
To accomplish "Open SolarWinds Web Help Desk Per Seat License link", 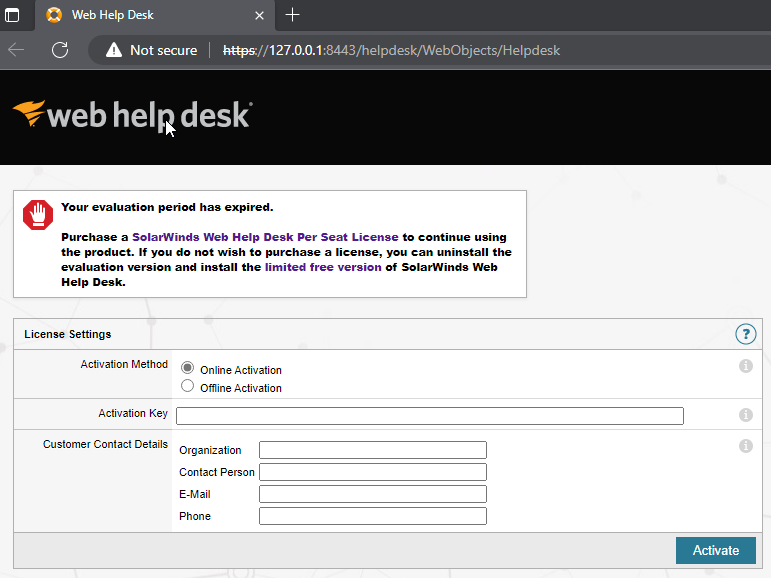I will point(265,237).
